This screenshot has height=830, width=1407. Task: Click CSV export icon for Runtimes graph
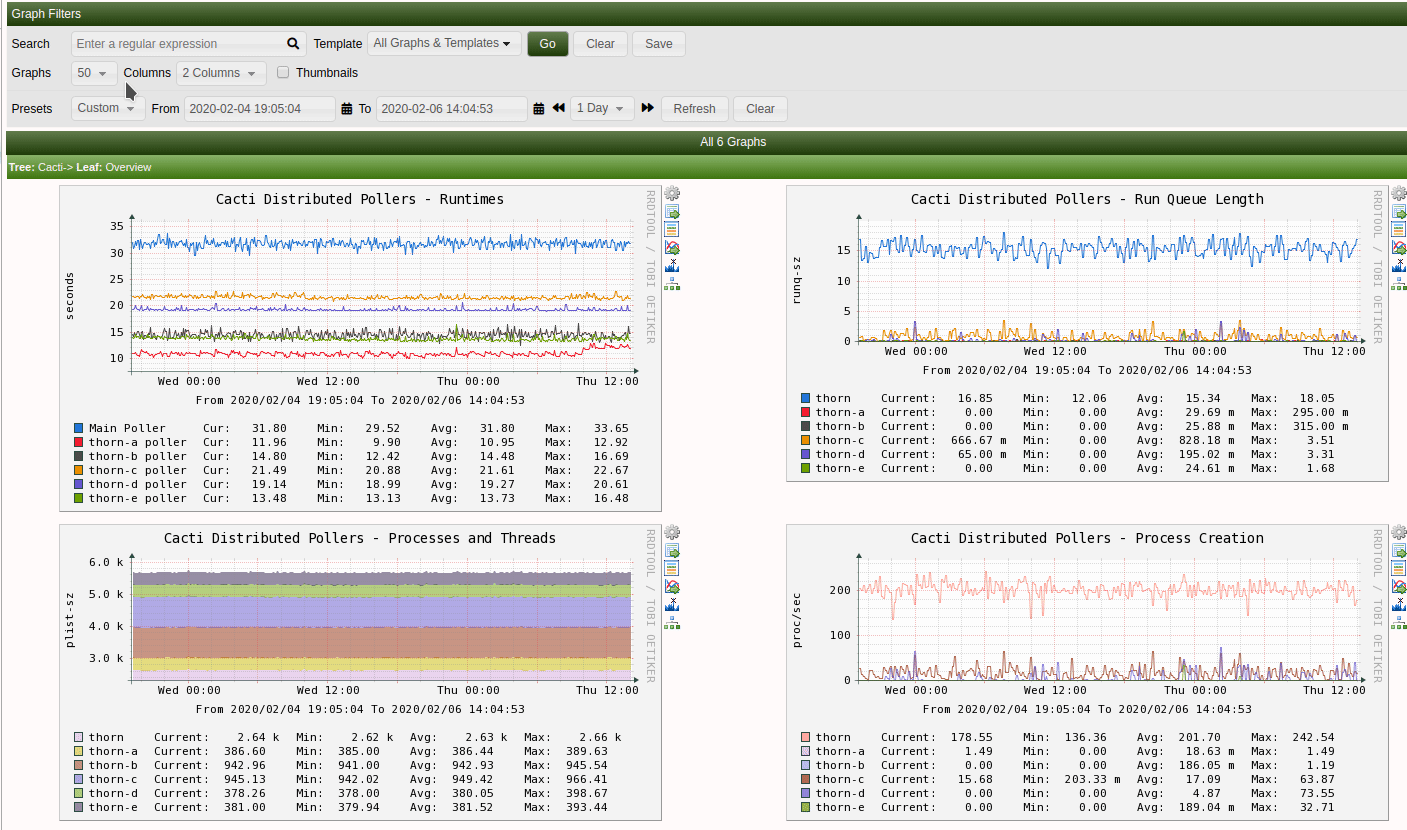click(672, 212)
